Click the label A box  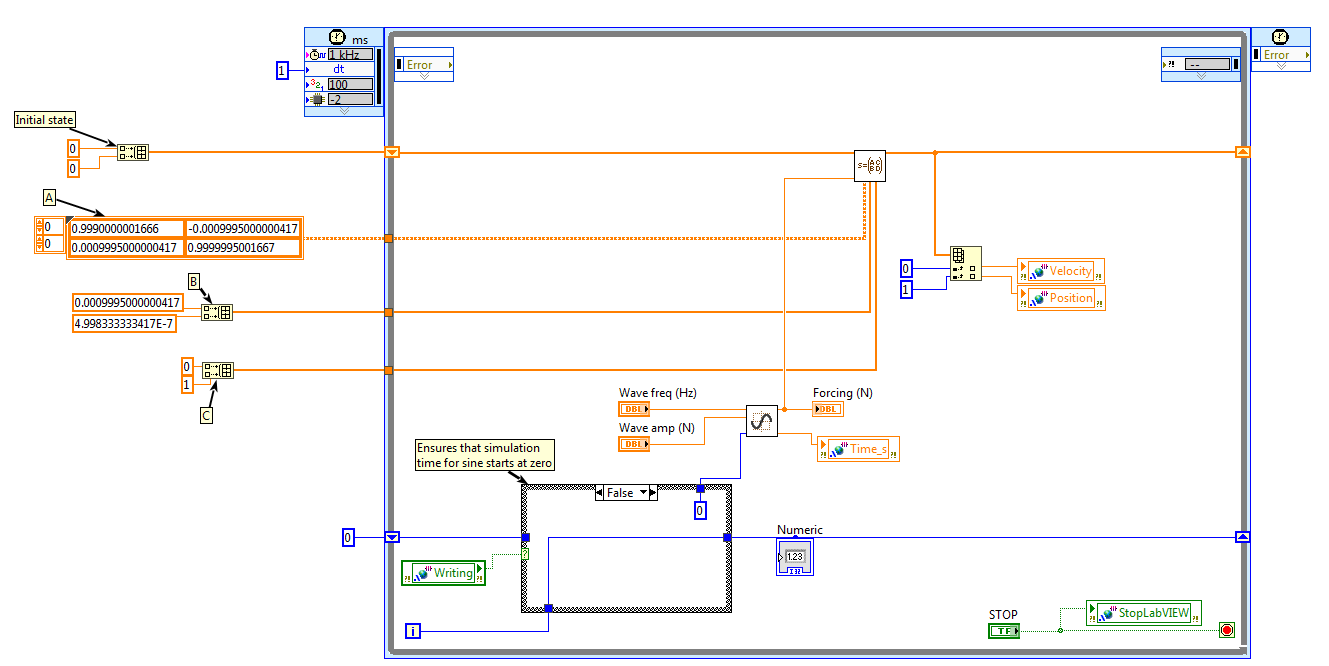click(x=49, y=197)
